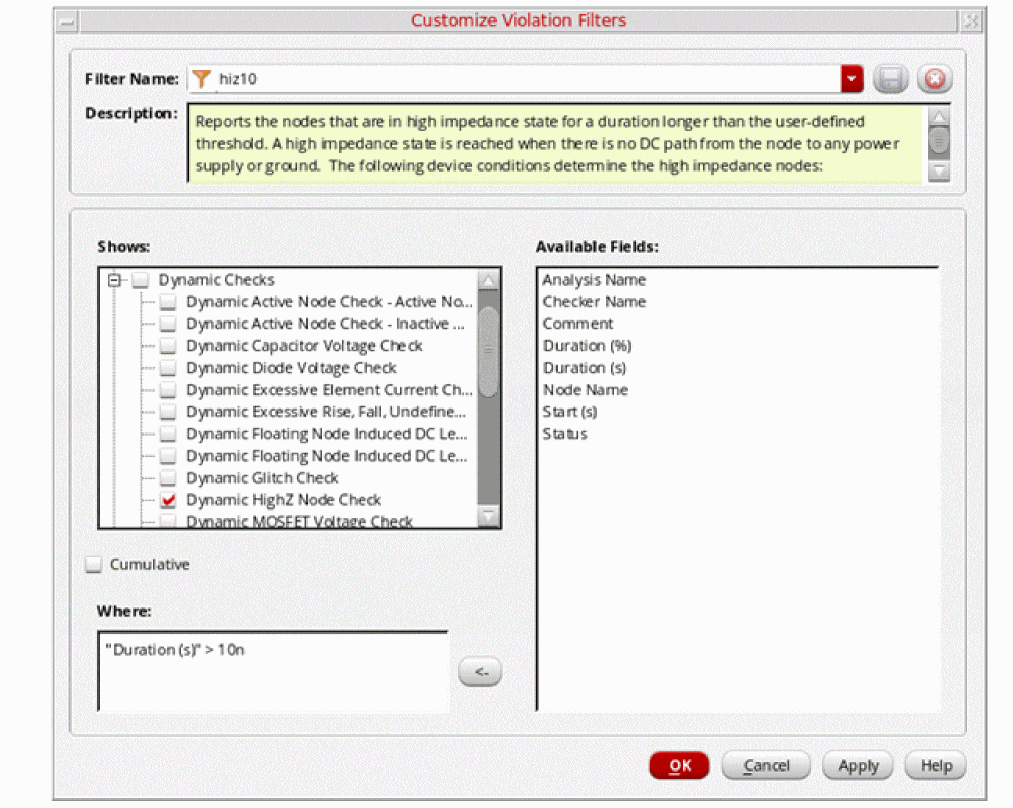Choose Checker Name from Available Fields

point(594,302)
